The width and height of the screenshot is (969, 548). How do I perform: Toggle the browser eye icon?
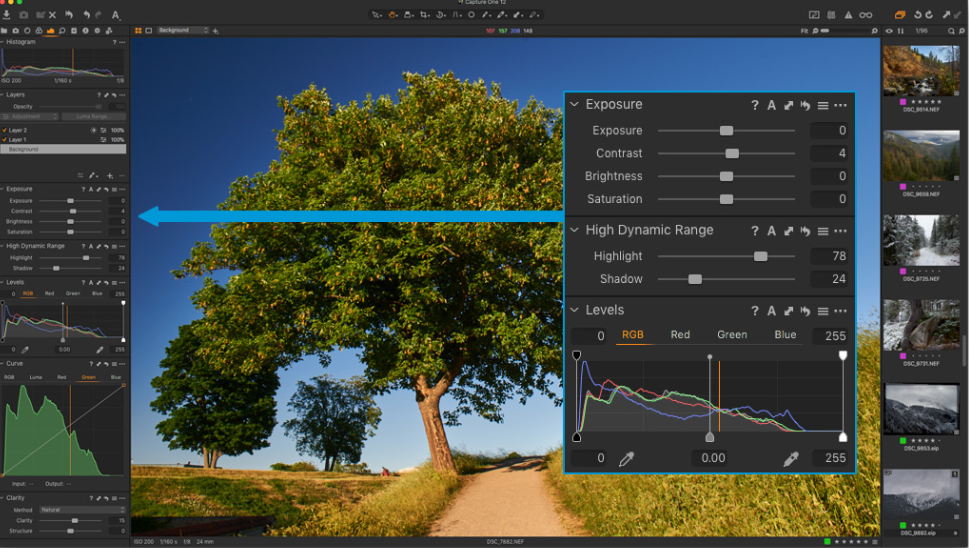889,31
